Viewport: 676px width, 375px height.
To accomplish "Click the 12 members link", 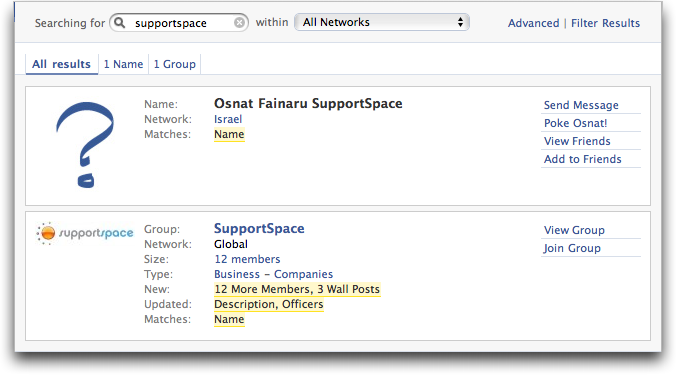I will pos(247,259).
